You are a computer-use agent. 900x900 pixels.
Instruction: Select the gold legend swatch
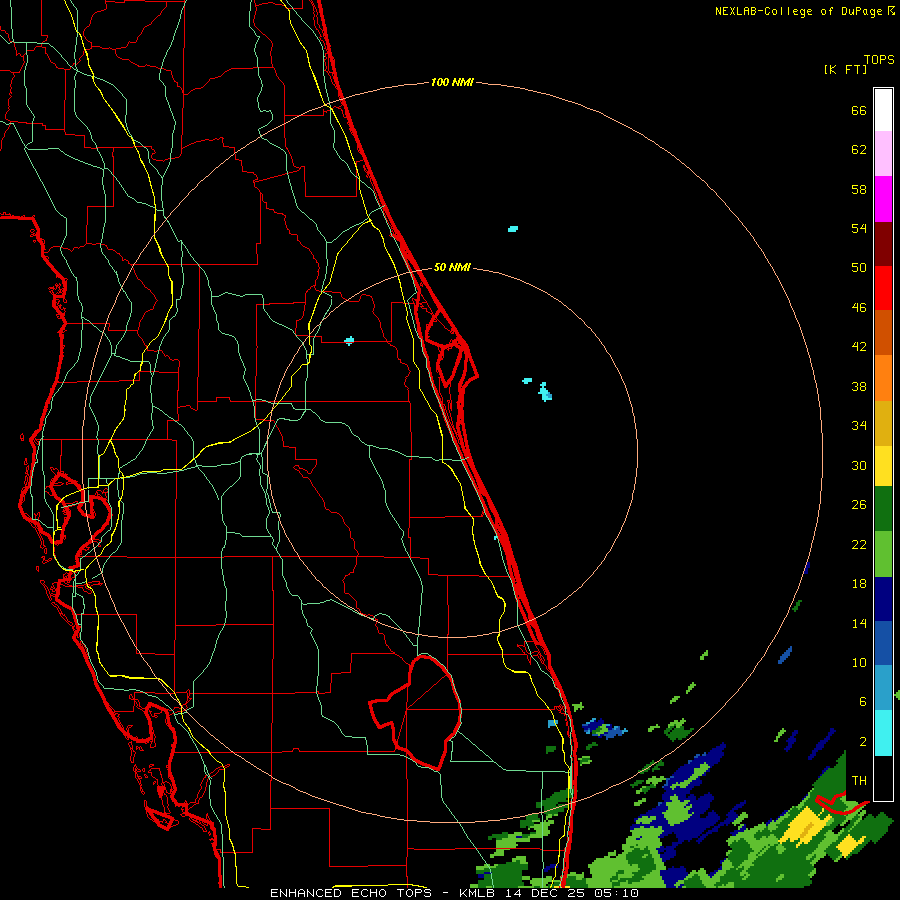[883, 423]
